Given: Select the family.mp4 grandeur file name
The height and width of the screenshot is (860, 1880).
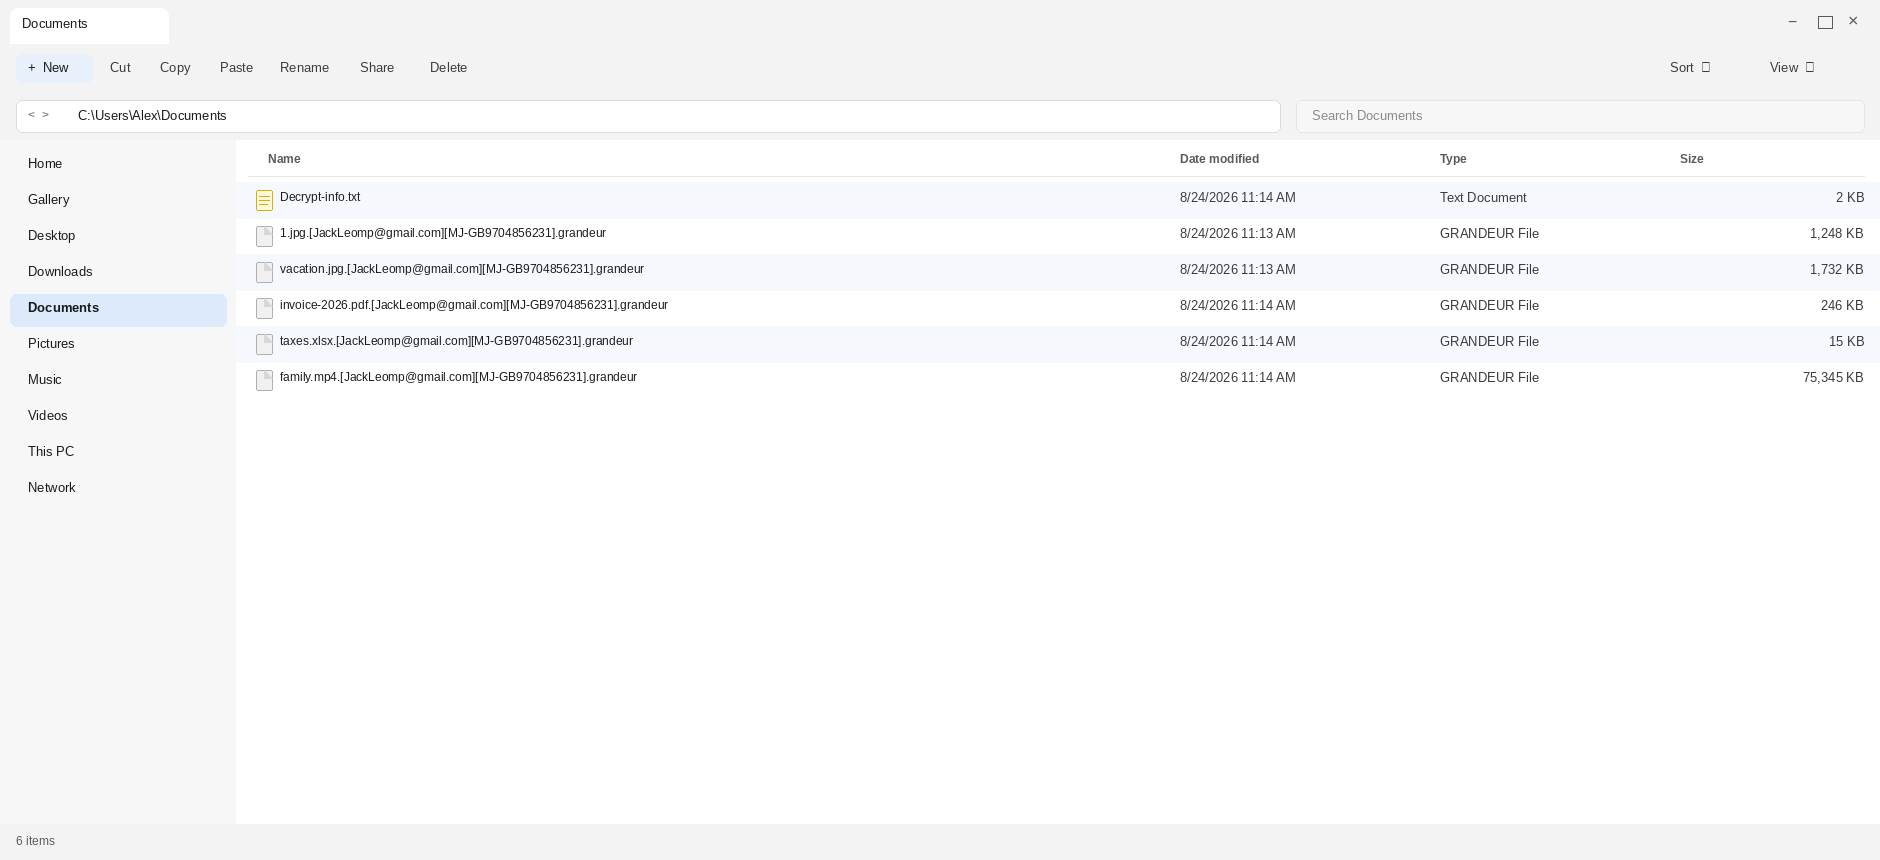Looking at the screenshot, I should [458, 377].
